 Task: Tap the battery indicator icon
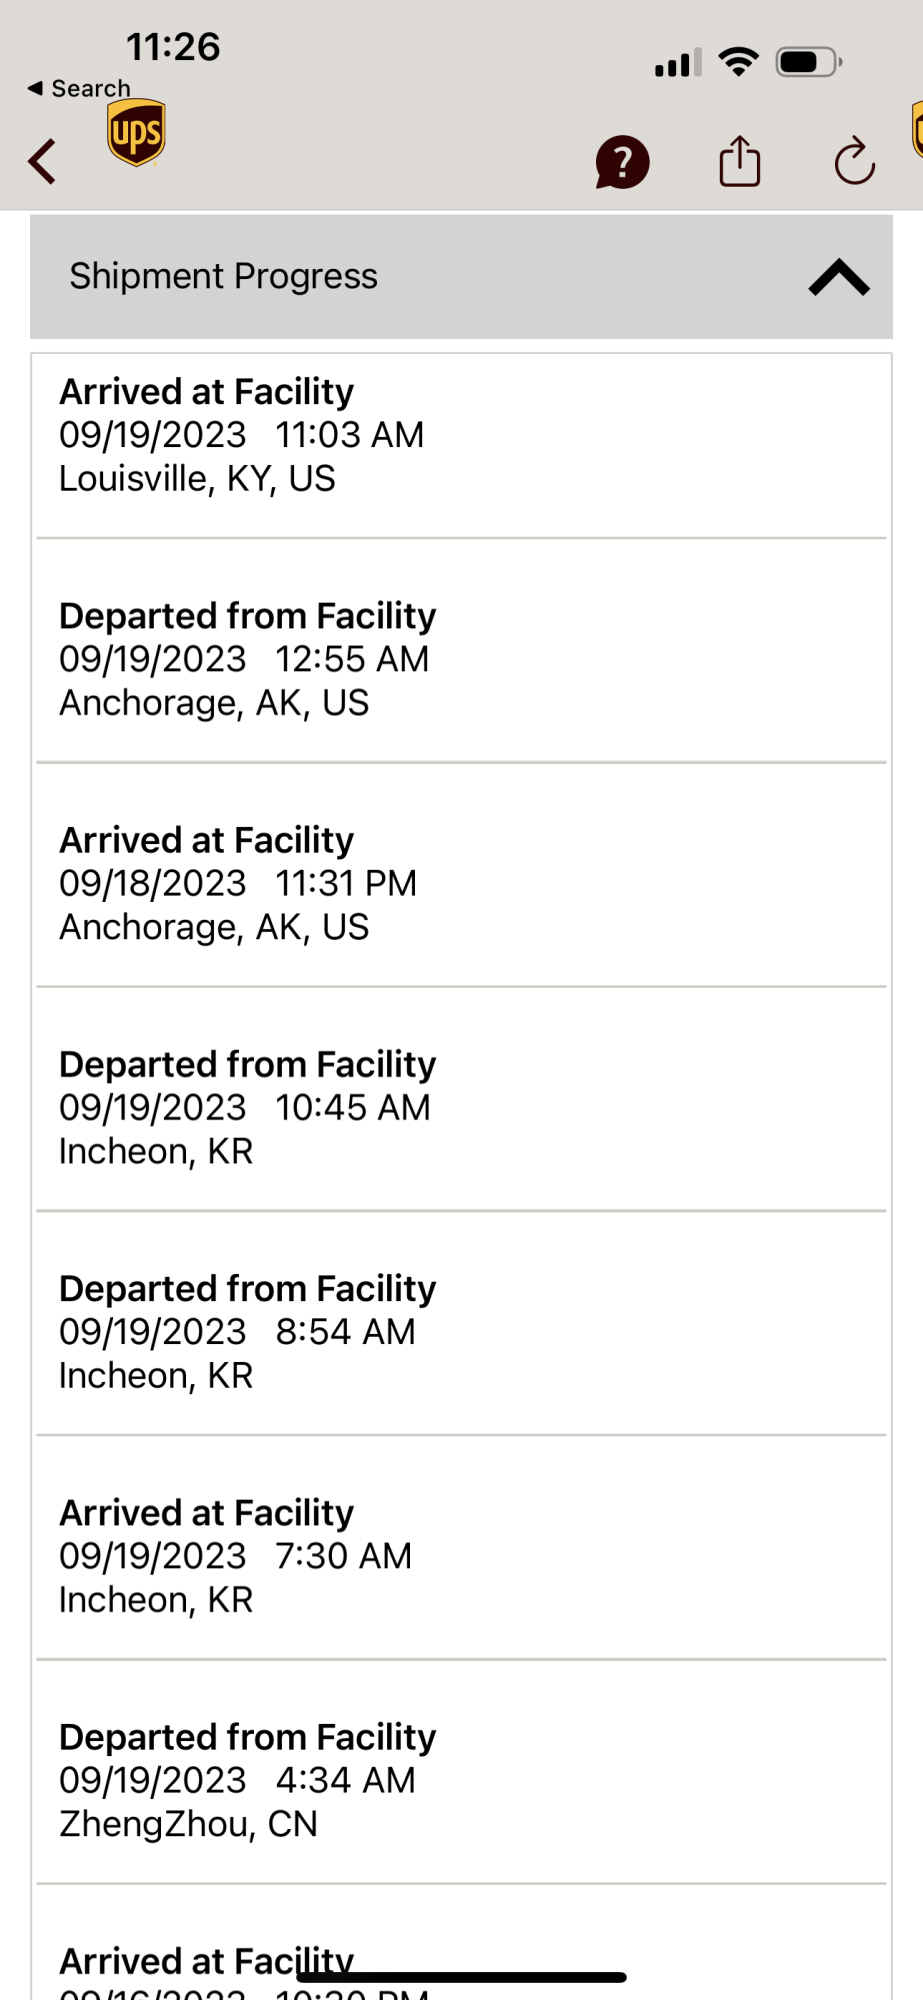807,62
